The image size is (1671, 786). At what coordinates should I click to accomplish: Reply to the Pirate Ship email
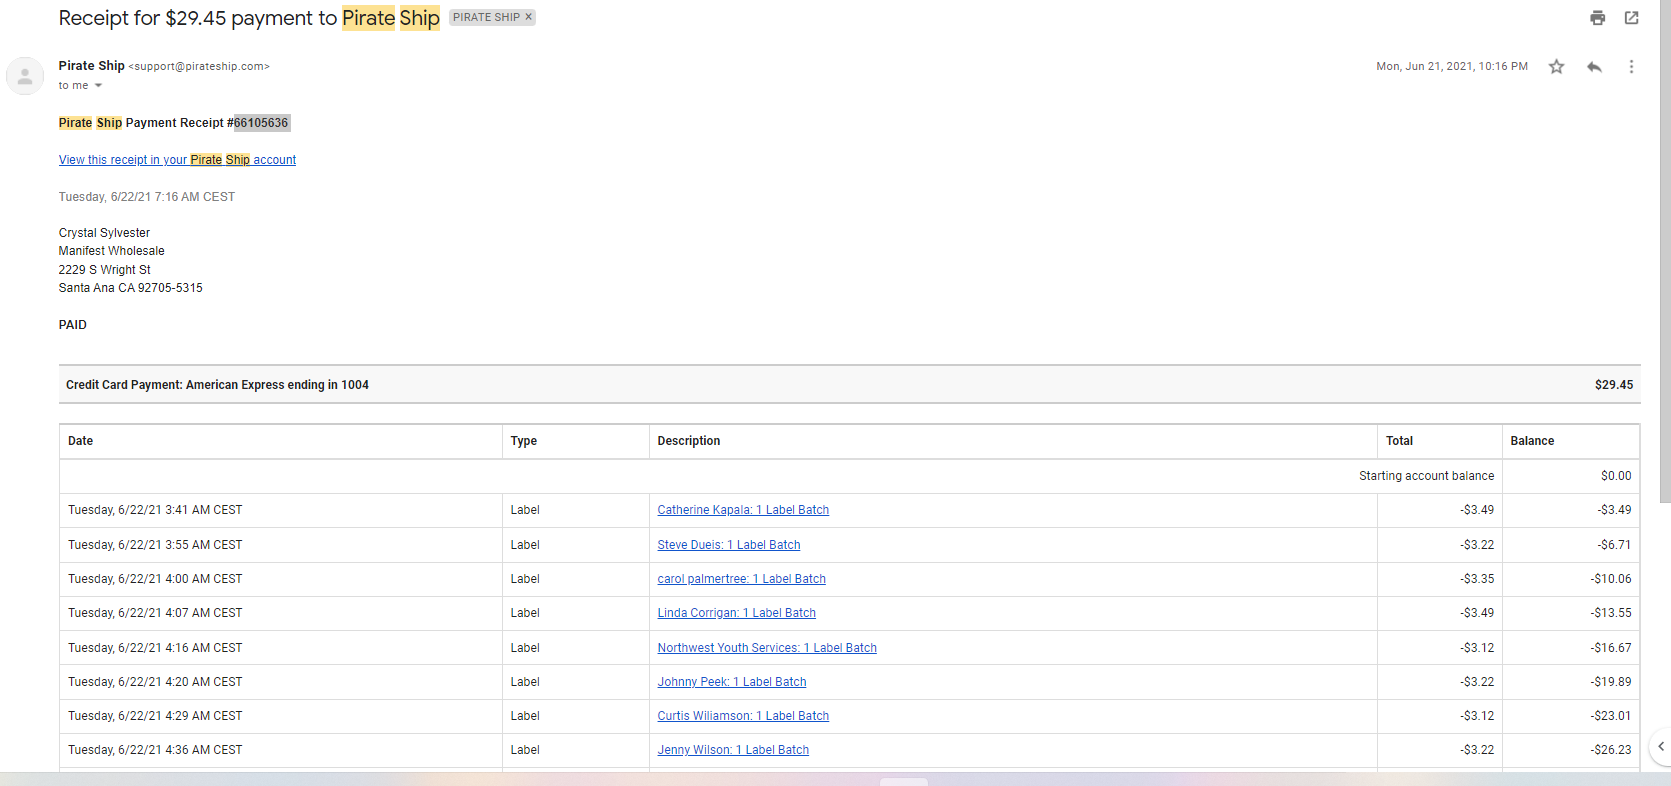pyautogui.click(x=1595, y=67)
